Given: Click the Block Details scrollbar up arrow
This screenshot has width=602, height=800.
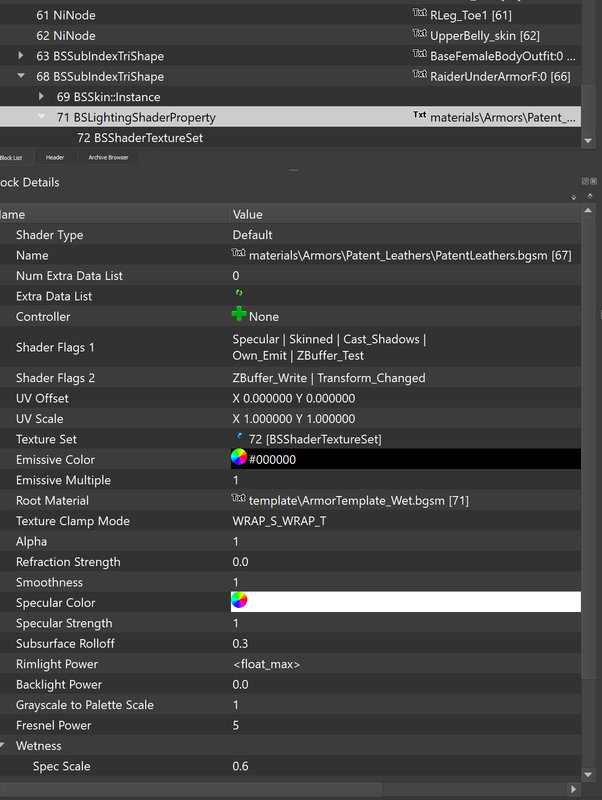Looking at the screenshot, I should click(588, 210).
